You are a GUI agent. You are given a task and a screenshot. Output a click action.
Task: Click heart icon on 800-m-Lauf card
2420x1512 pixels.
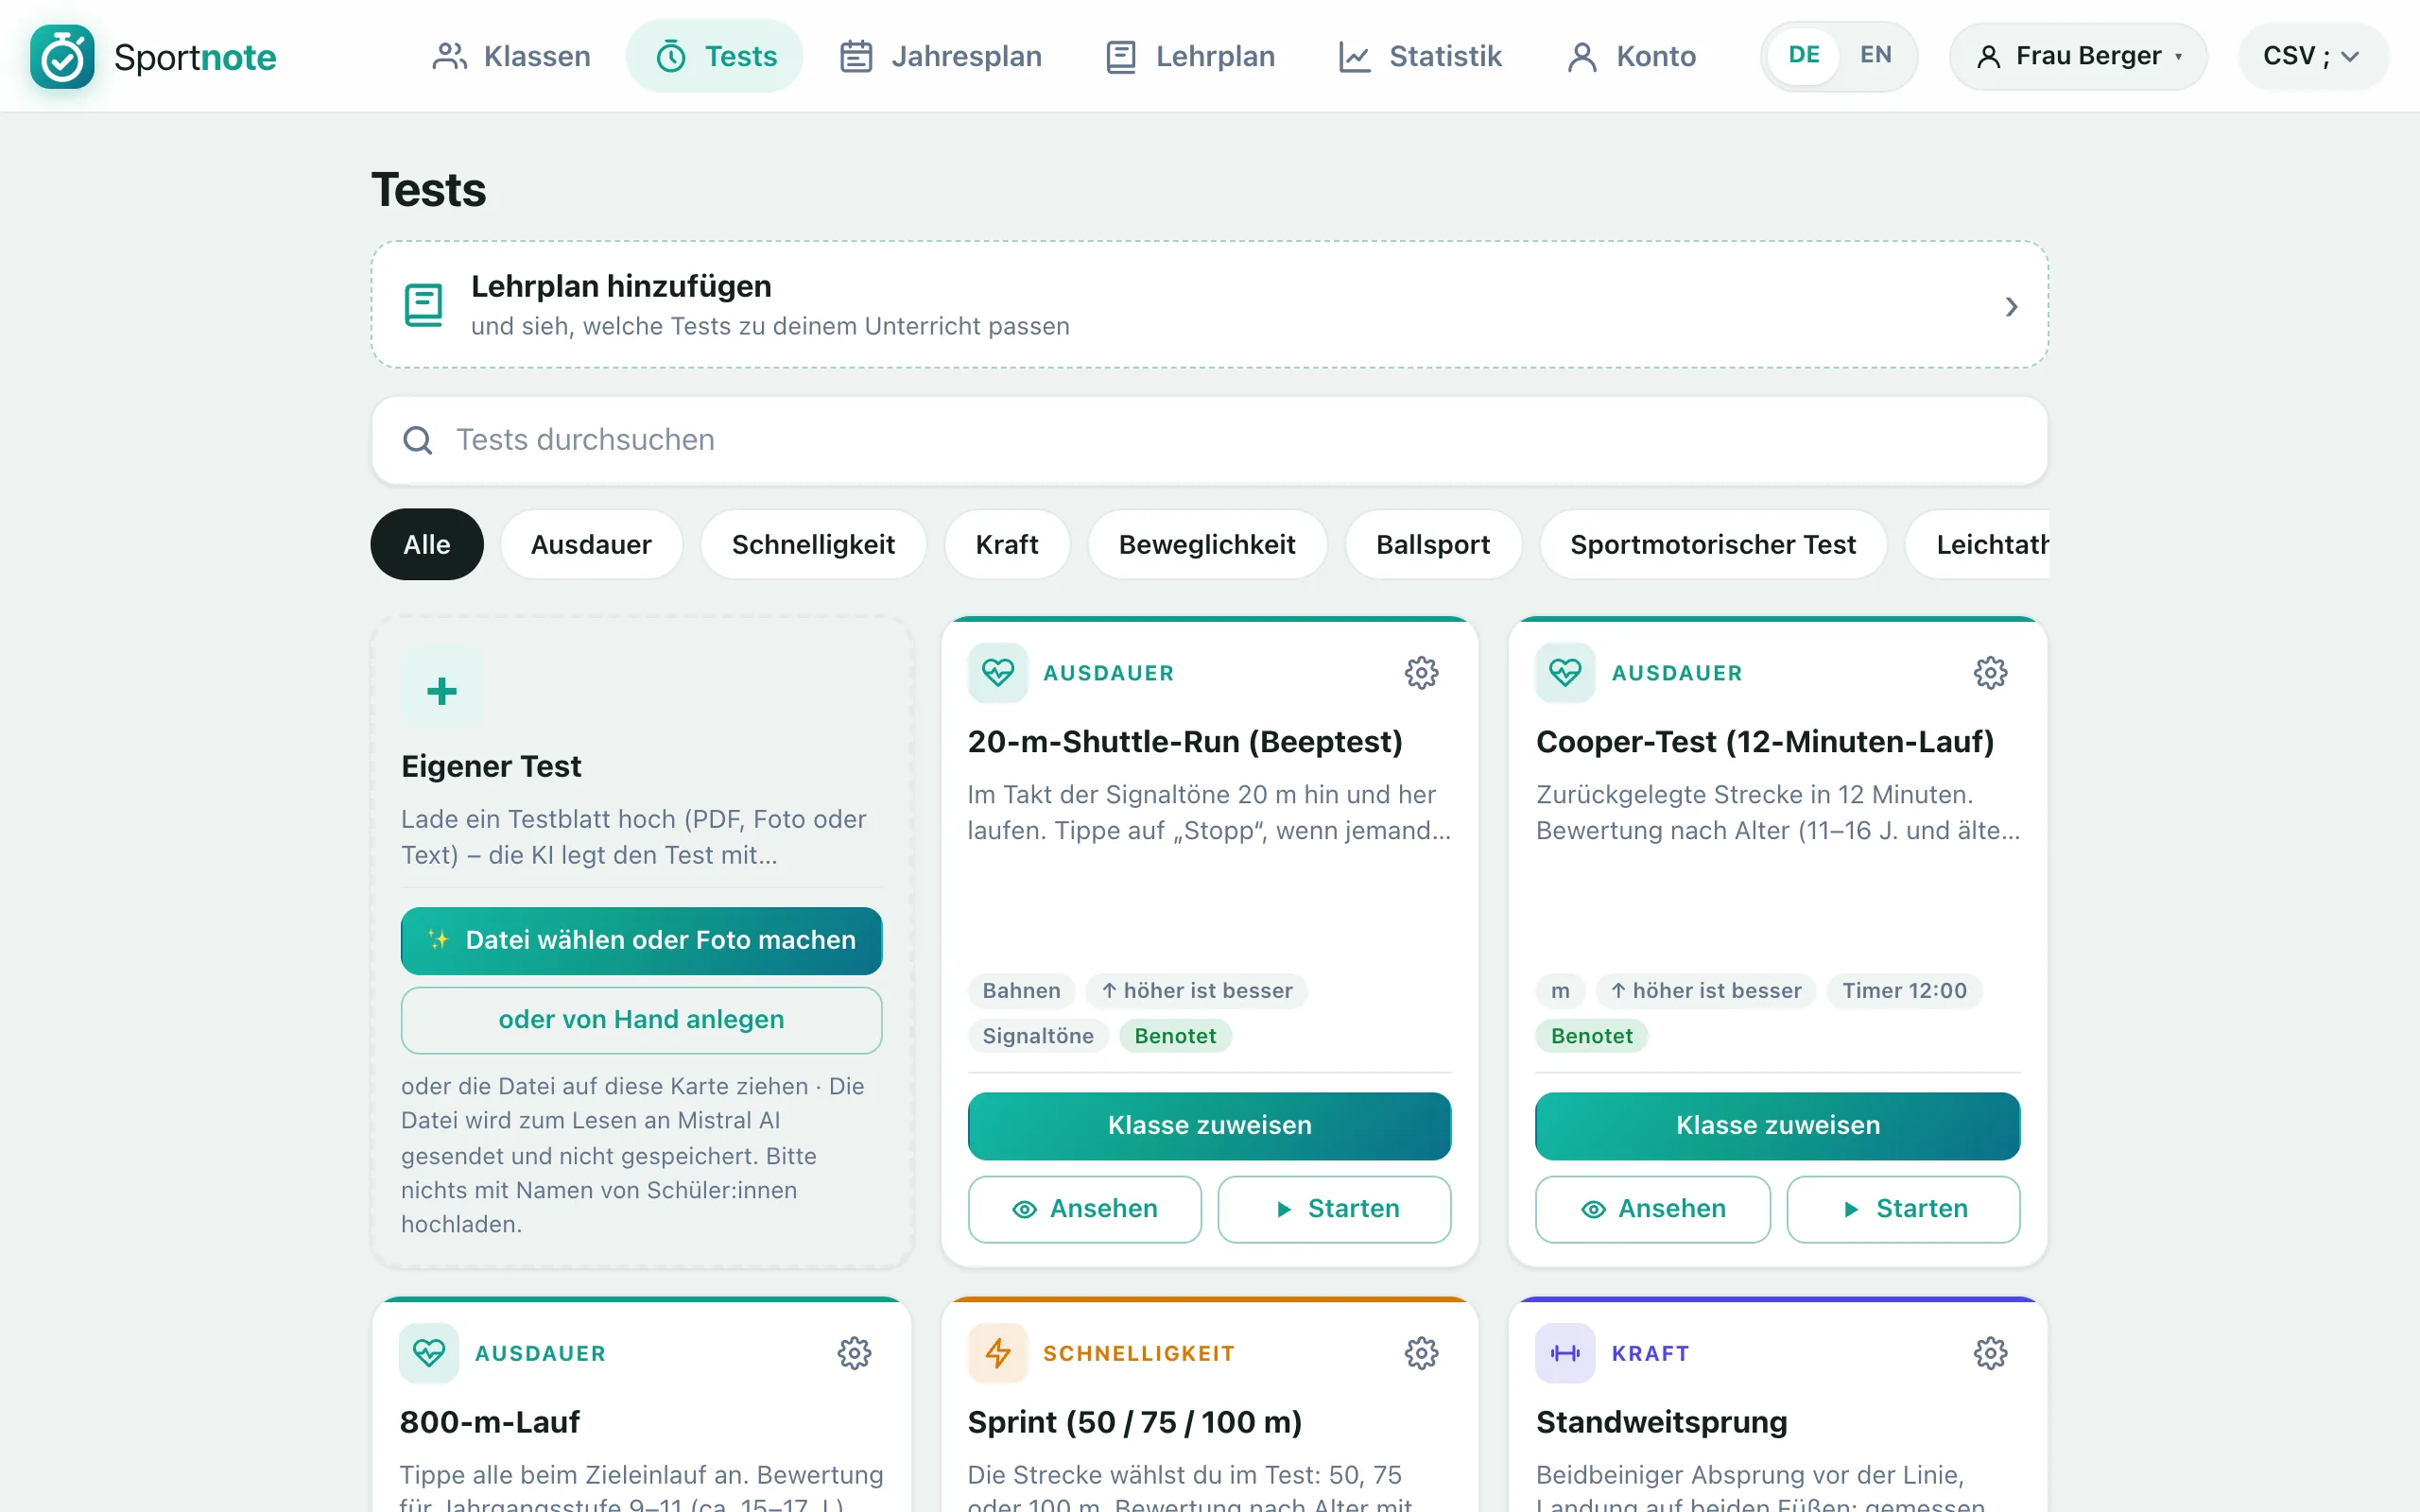(x=429, y=1353)
